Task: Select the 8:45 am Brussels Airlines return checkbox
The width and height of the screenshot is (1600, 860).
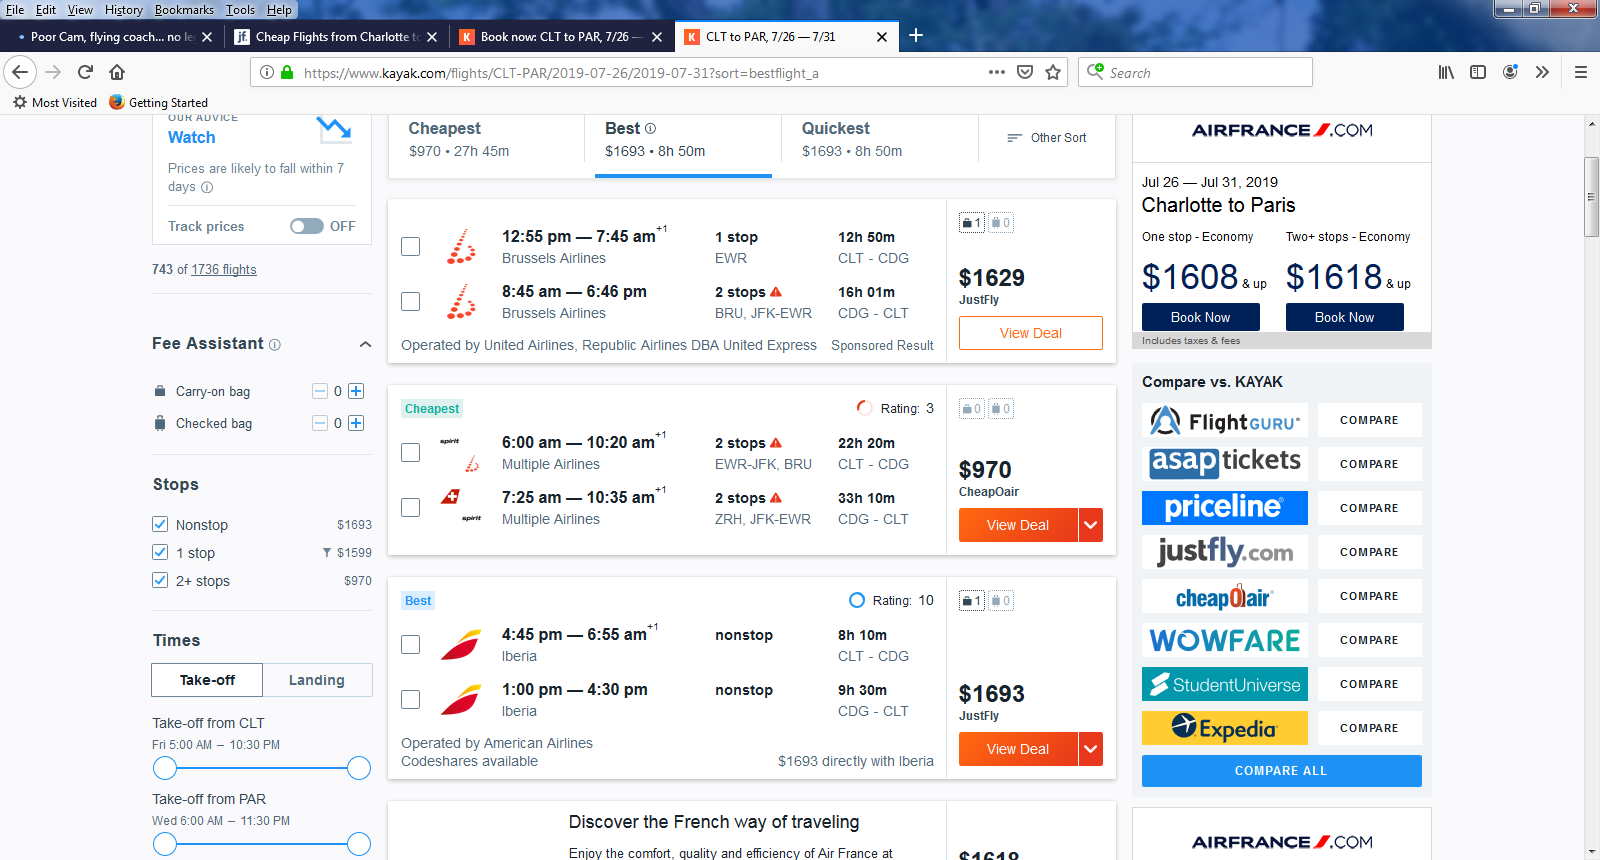Action: click(410, 301)
